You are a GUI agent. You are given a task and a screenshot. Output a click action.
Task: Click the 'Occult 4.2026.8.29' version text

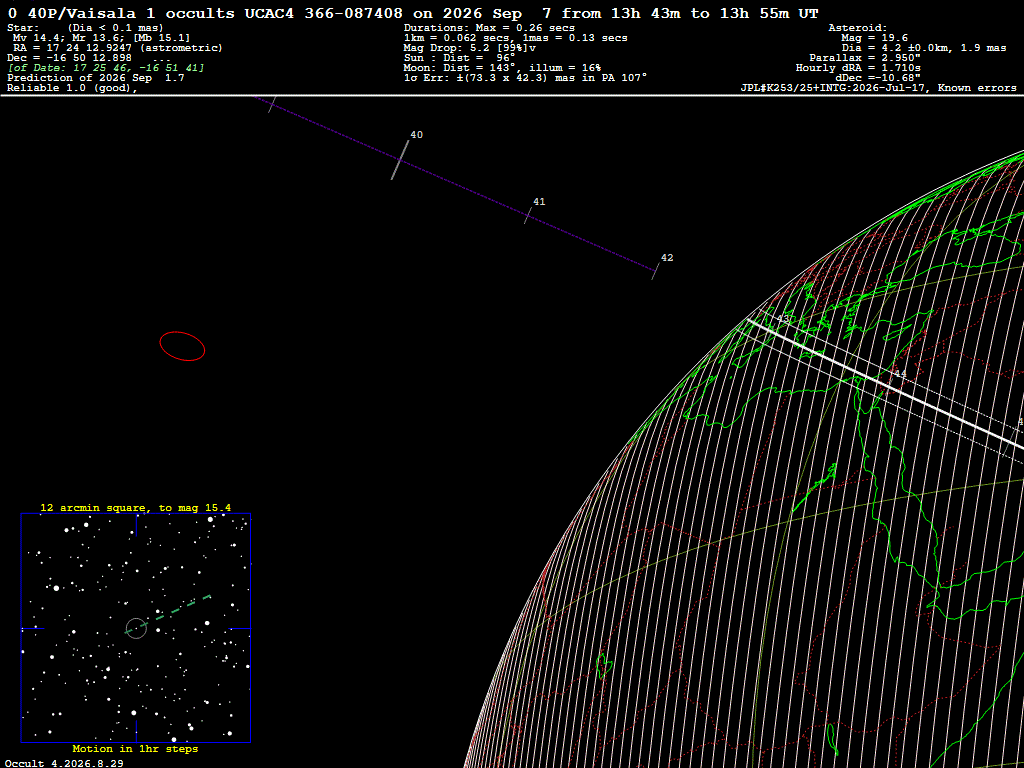[65, 763]
